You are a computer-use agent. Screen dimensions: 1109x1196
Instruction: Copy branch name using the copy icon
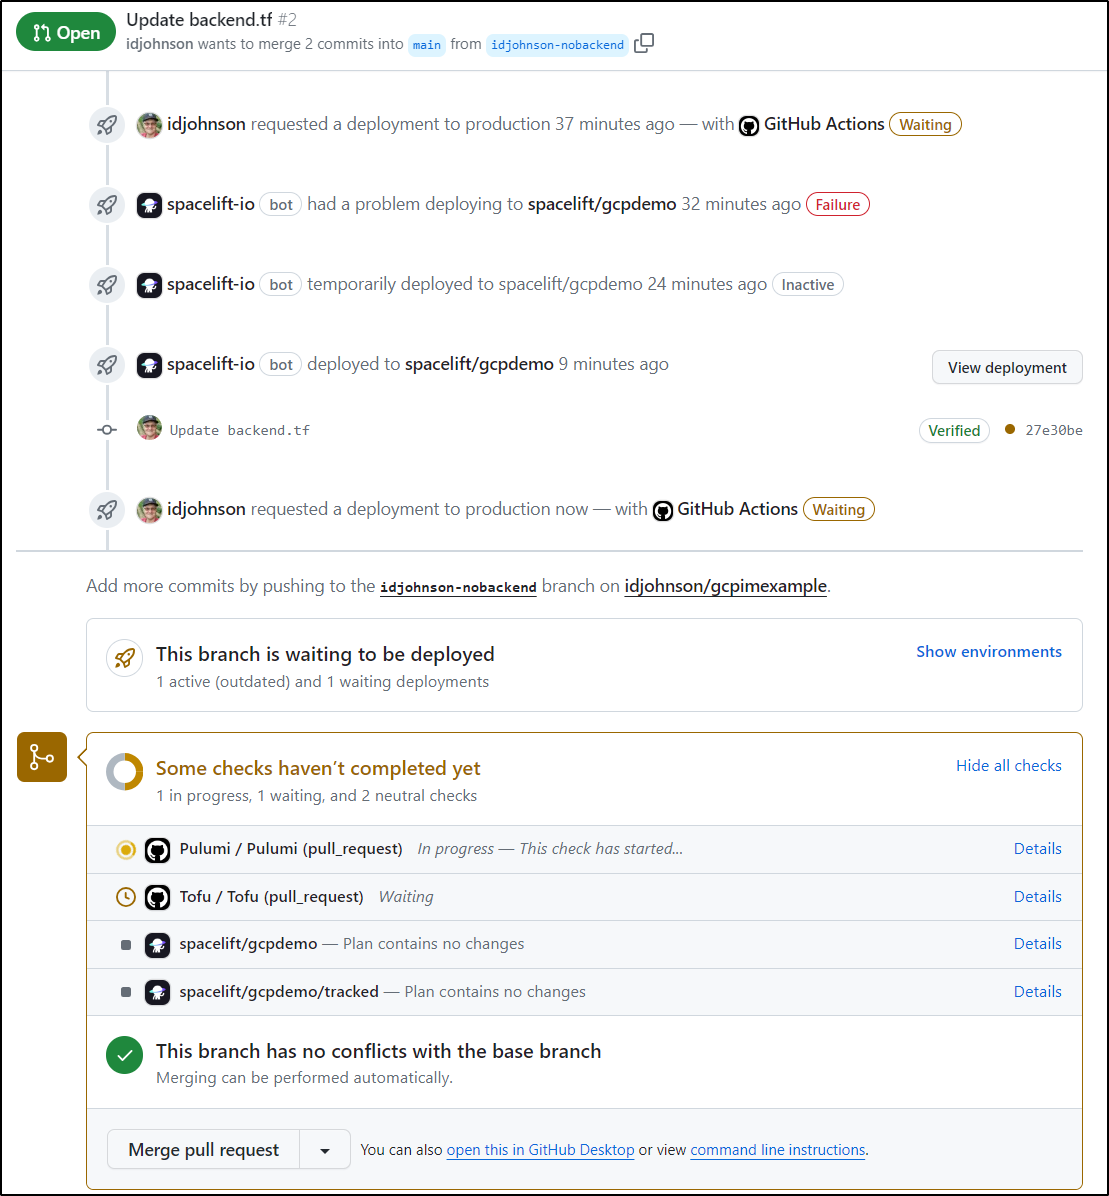click(x=644, y=43)
